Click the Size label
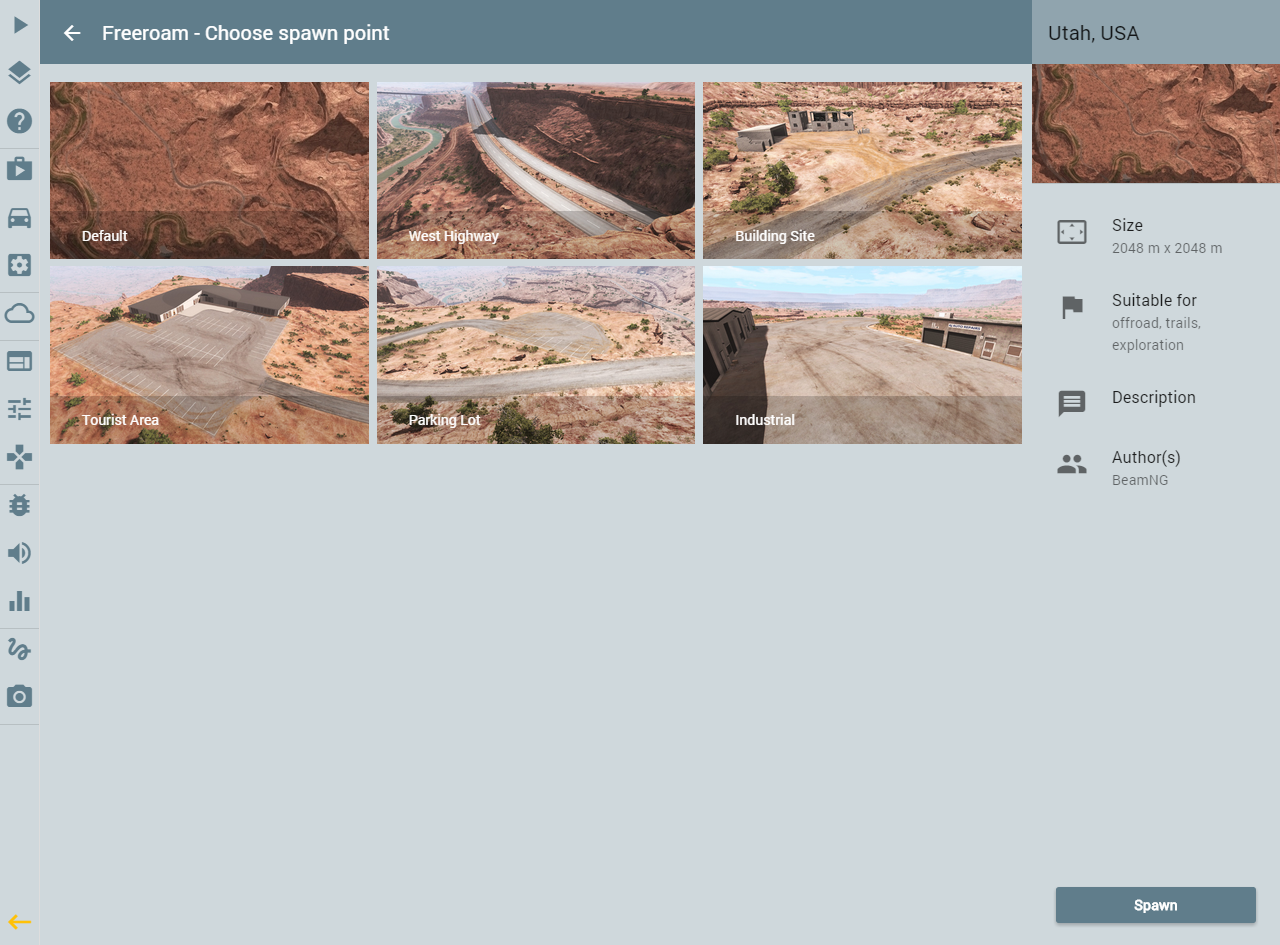This screenshot has height=945, width=1280. [1127, 225]
